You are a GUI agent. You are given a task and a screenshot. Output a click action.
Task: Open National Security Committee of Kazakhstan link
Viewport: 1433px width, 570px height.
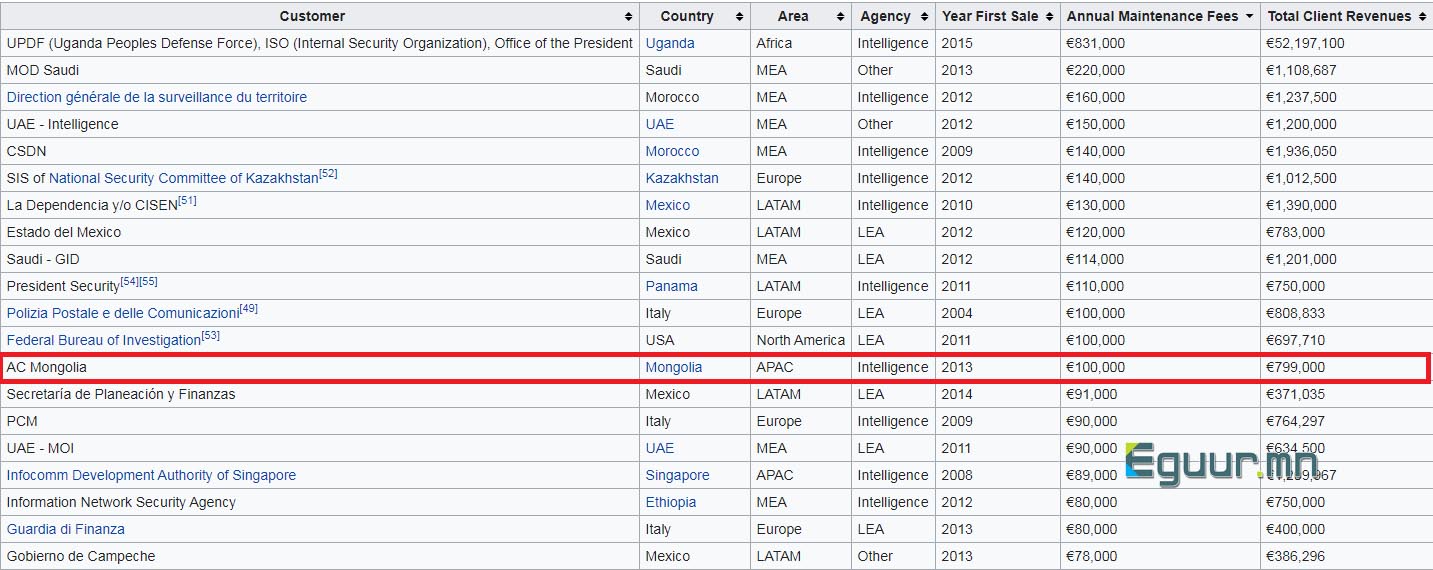tap(184, 178)
